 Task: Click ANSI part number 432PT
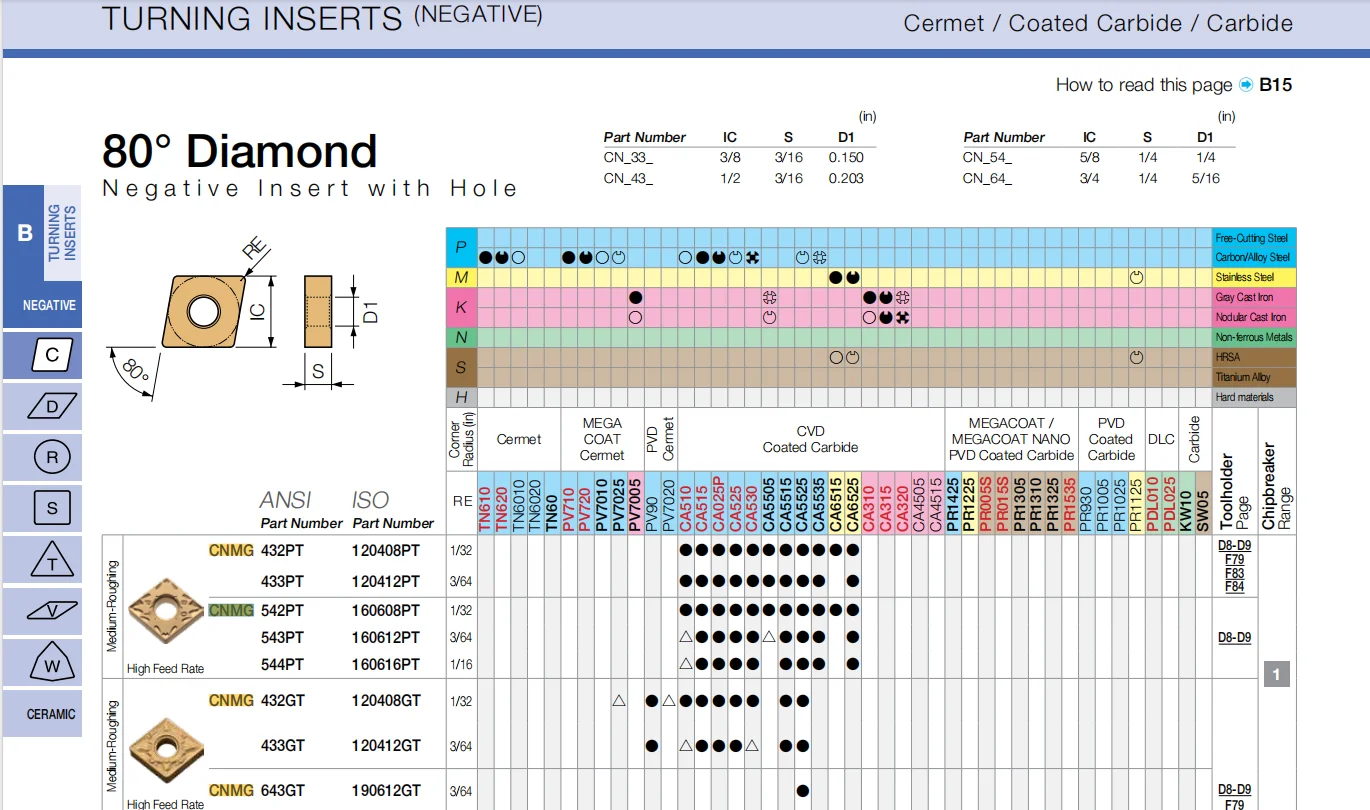click(282, 550)
